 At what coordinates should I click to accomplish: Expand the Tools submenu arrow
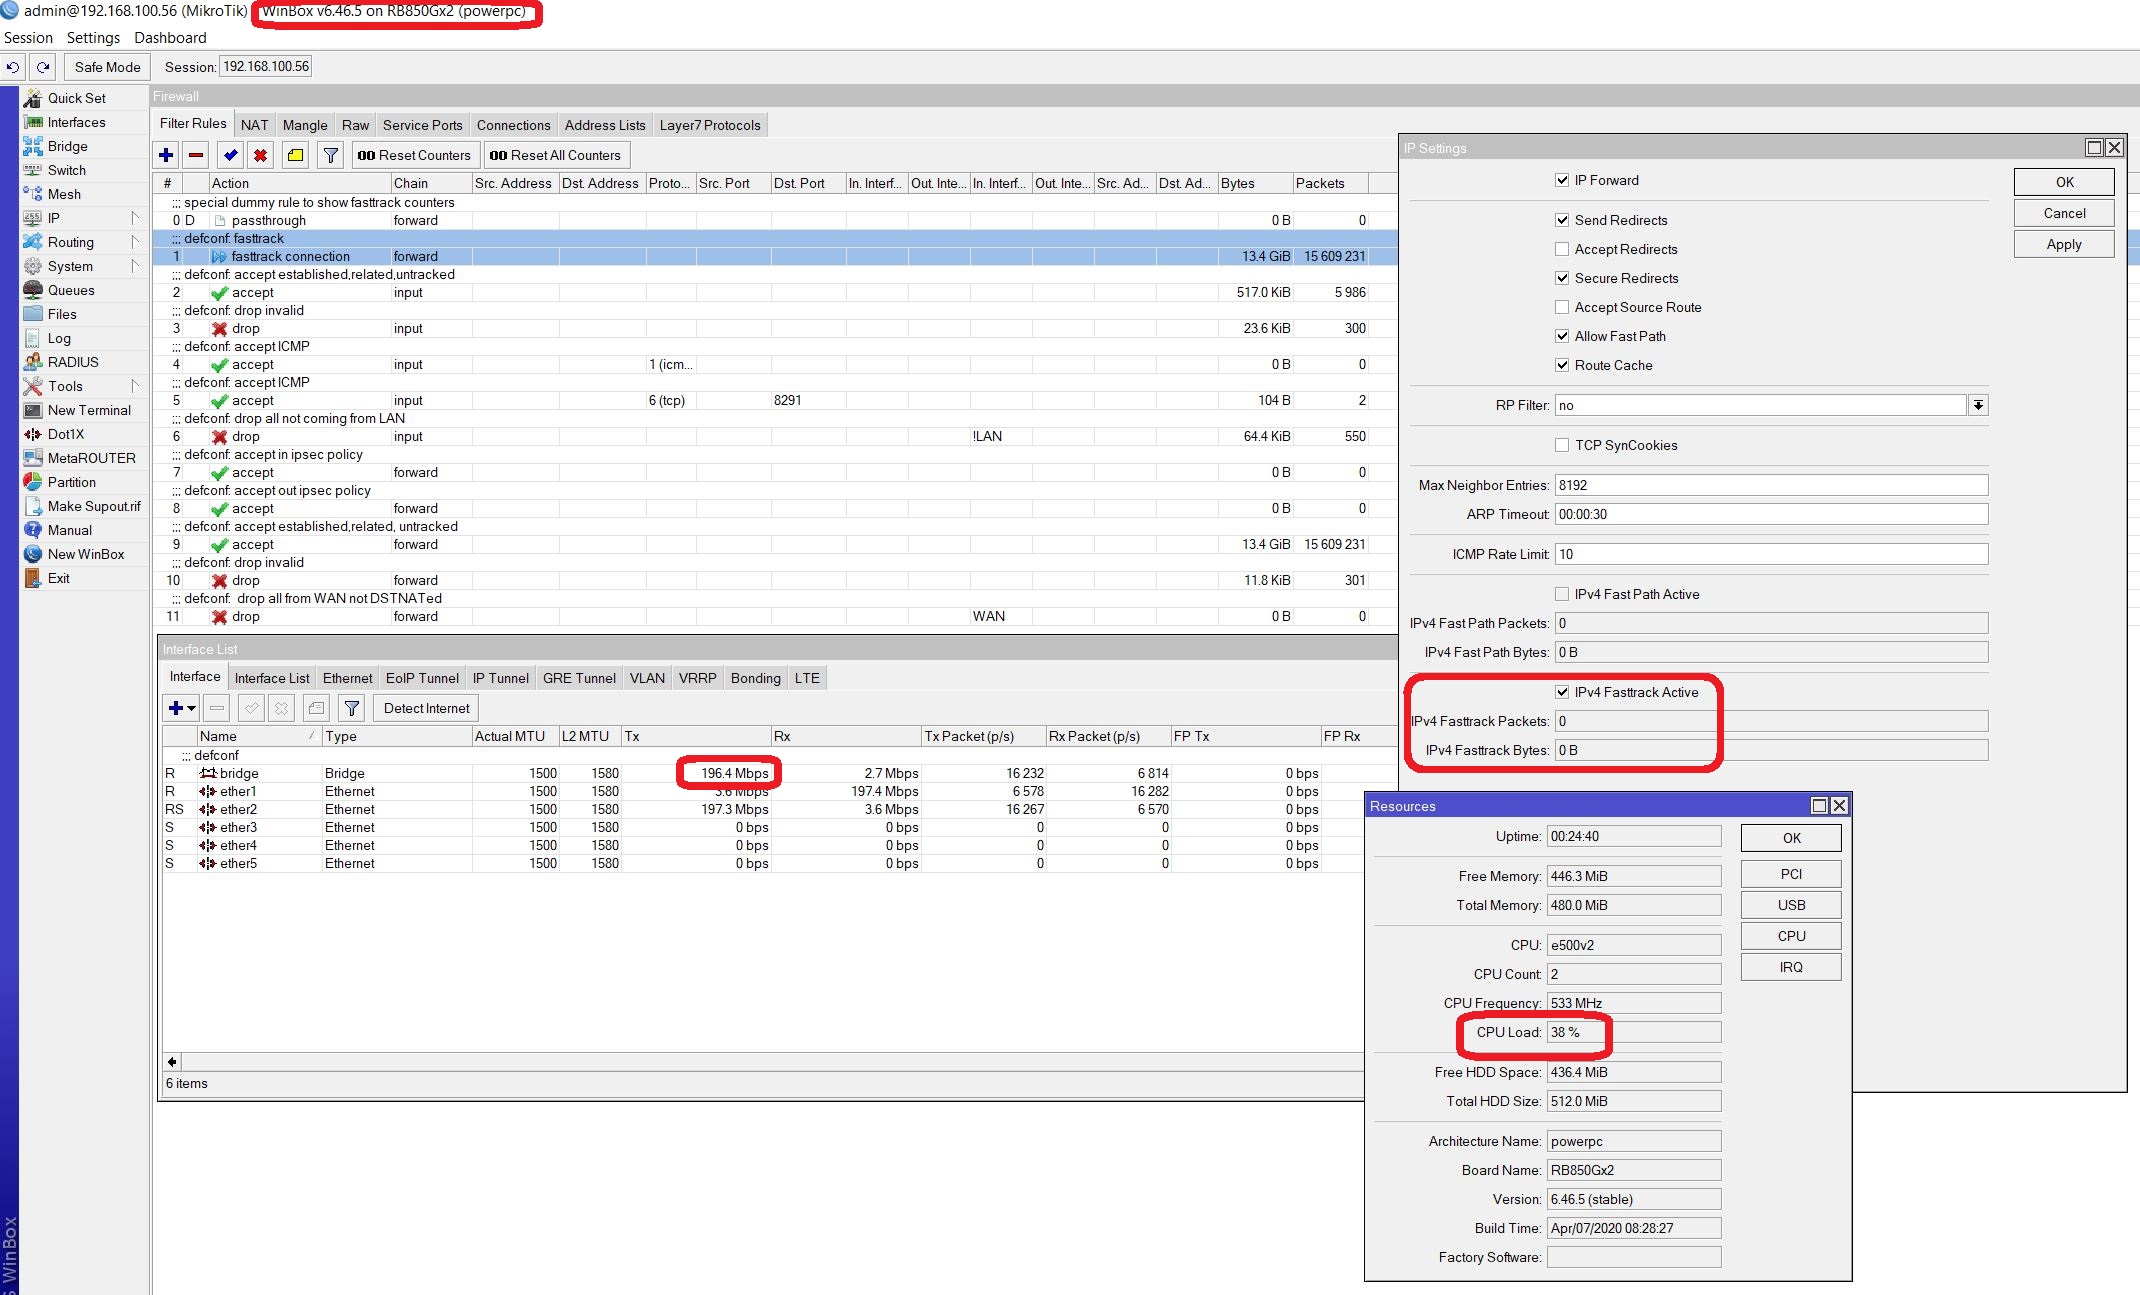click(x=135, y=386)
